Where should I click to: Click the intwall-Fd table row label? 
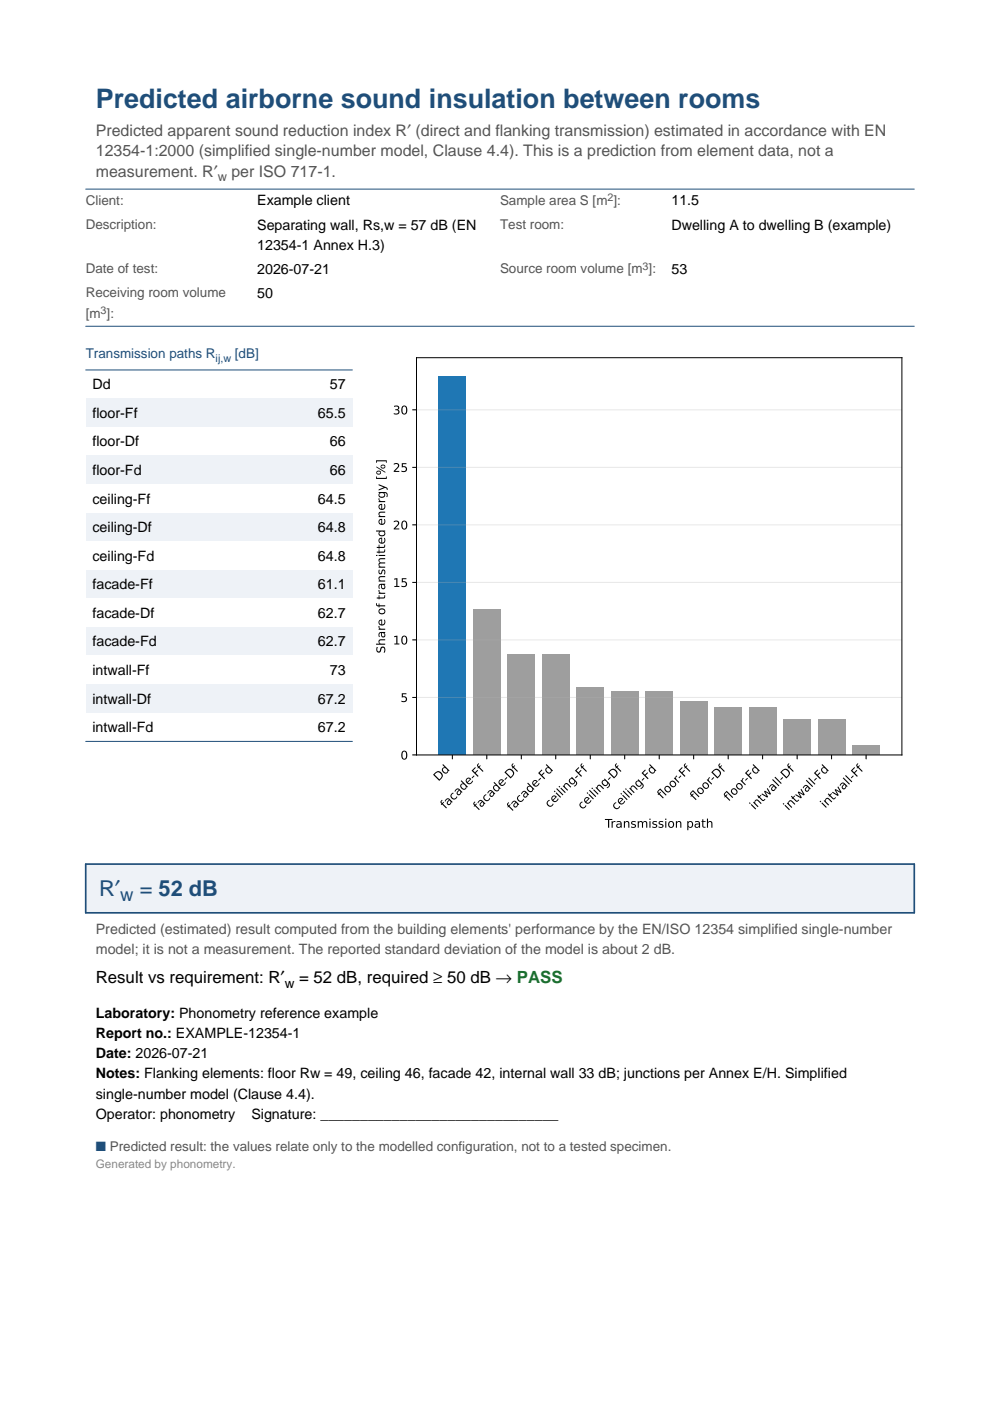point(122,727)
